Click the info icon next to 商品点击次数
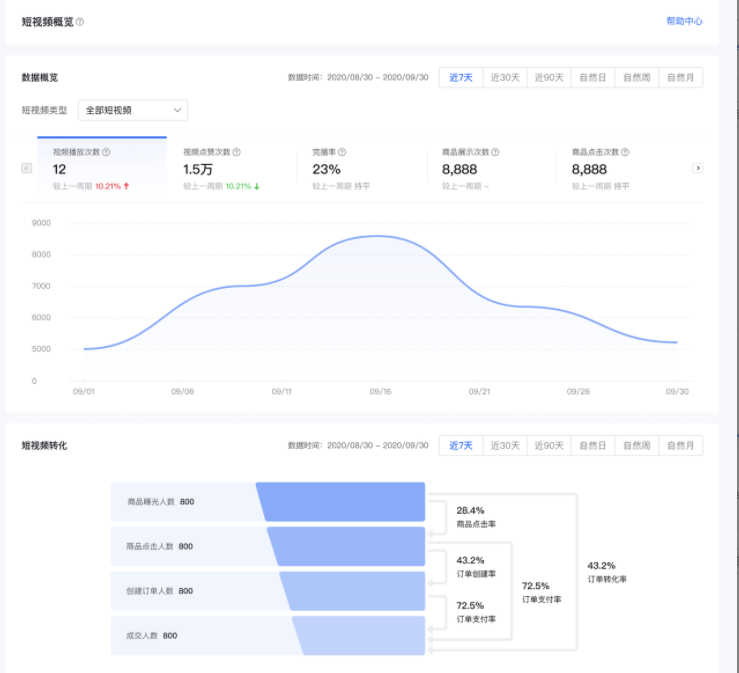 [625, 152]
